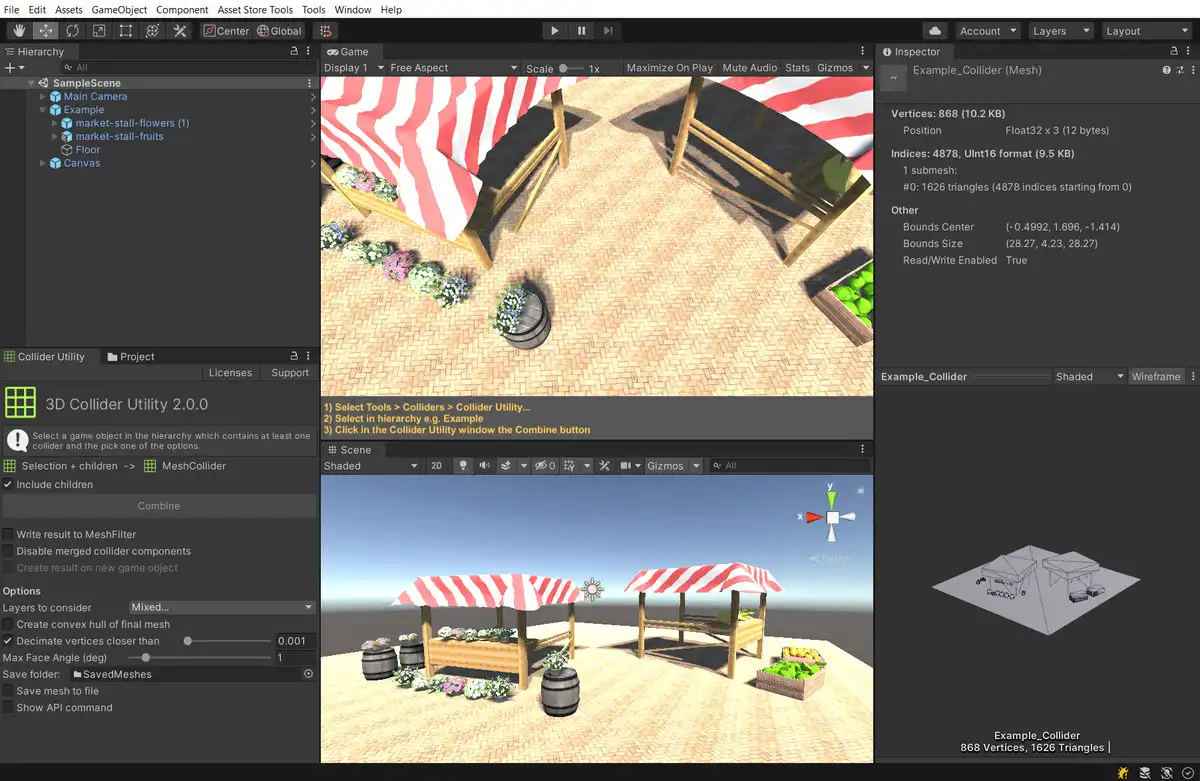Open the Window menu
This screenshot has height=781, width=1200.
(x=353, y=9)
